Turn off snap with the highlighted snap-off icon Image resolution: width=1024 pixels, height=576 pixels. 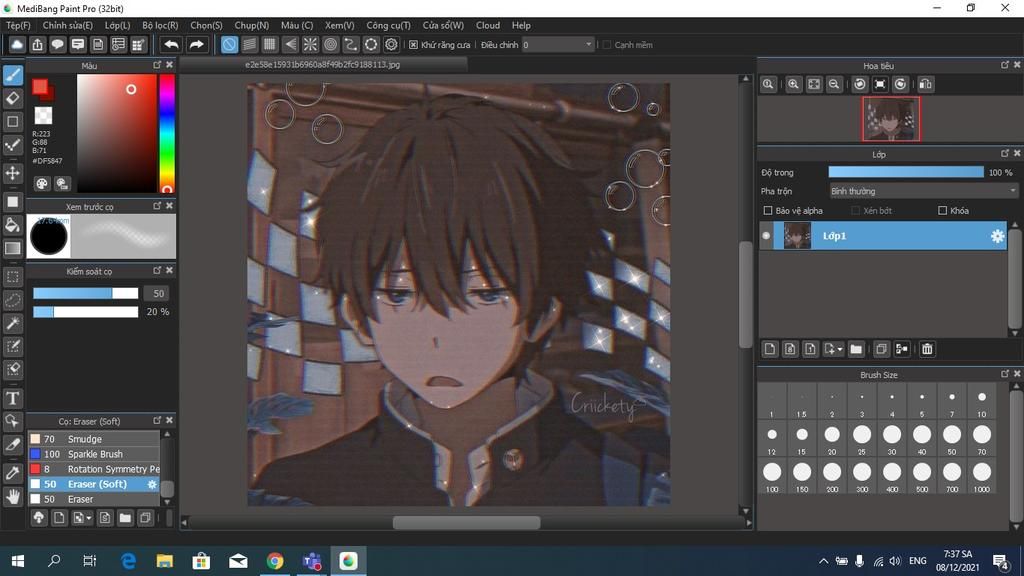[229, 44]
